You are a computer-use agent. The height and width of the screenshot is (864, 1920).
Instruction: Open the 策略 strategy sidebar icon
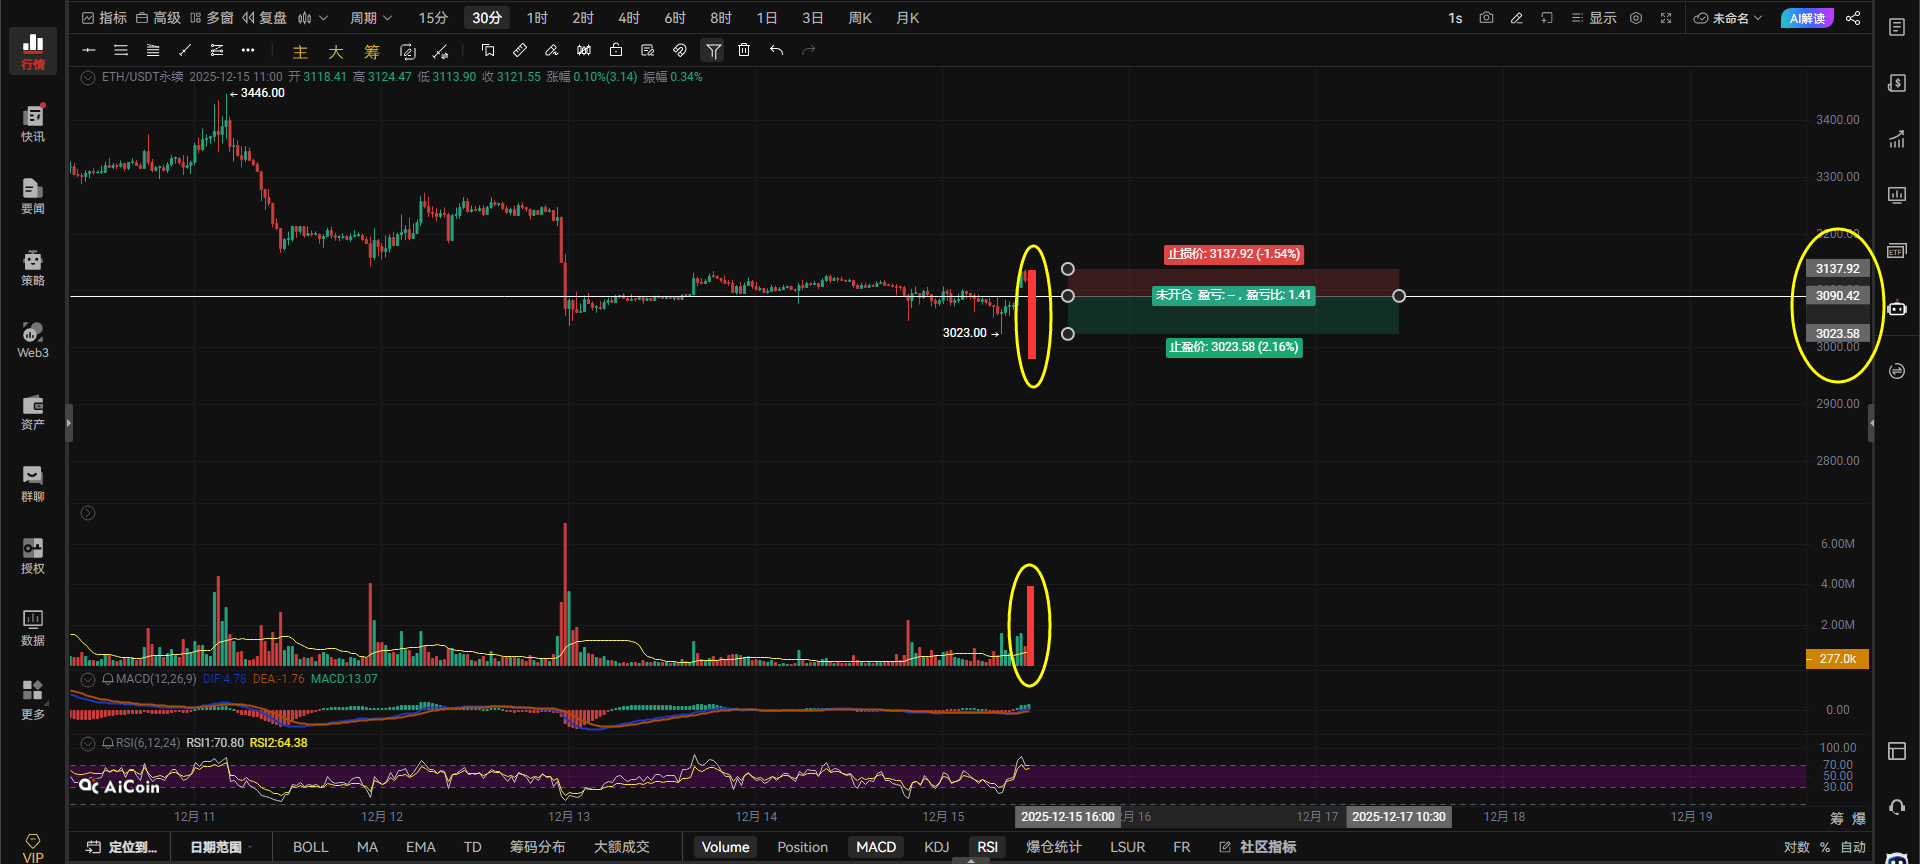[33, 267]
